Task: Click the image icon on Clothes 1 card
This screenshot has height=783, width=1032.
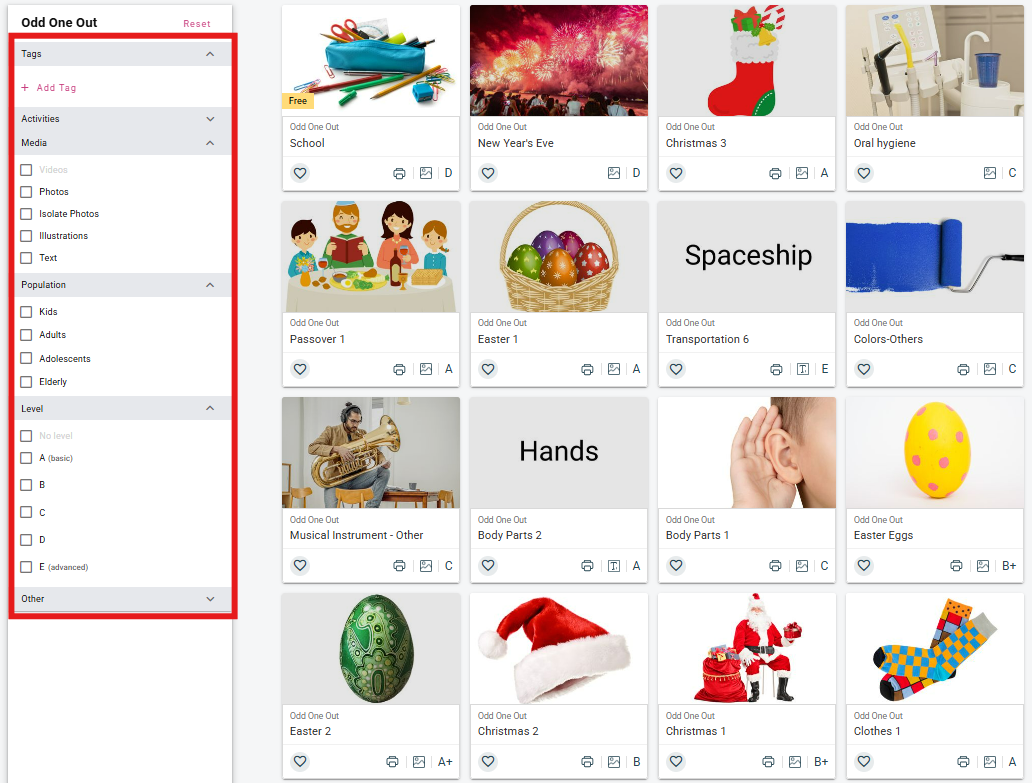Action: point(989,761)
